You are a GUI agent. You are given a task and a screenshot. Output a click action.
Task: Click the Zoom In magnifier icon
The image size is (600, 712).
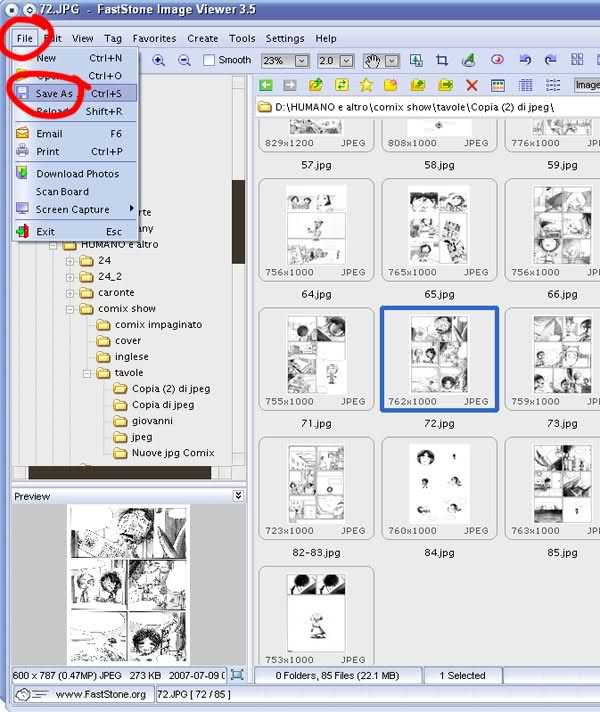[158, 60]
